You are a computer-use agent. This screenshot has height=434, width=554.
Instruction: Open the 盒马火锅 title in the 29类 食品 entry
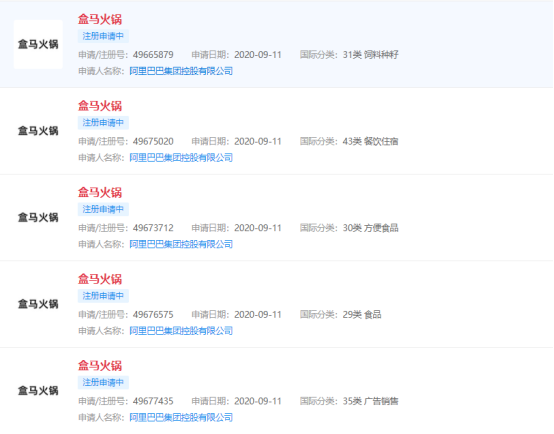click(x=100, y=279)
